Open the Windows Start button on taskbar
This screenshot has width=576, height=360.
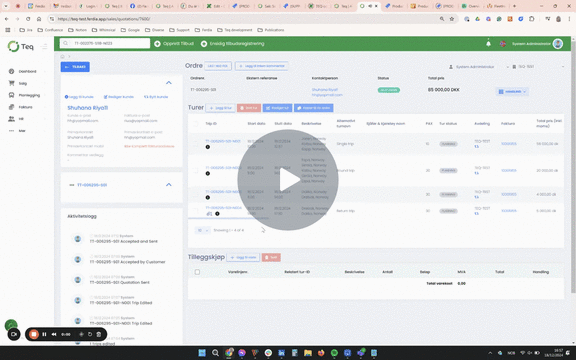pyautogui.click(x=202, y=353)
